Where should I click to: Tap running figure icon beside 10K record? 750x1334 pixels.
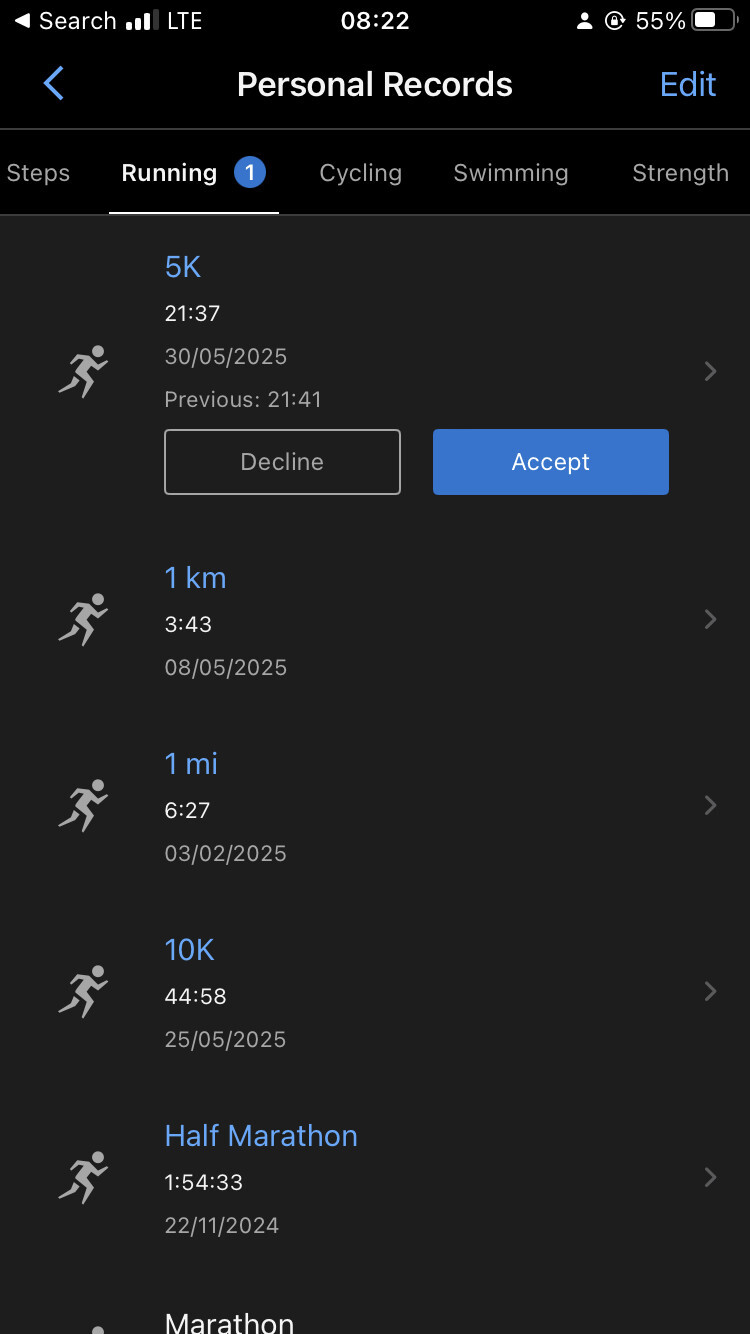click(83, 991)
